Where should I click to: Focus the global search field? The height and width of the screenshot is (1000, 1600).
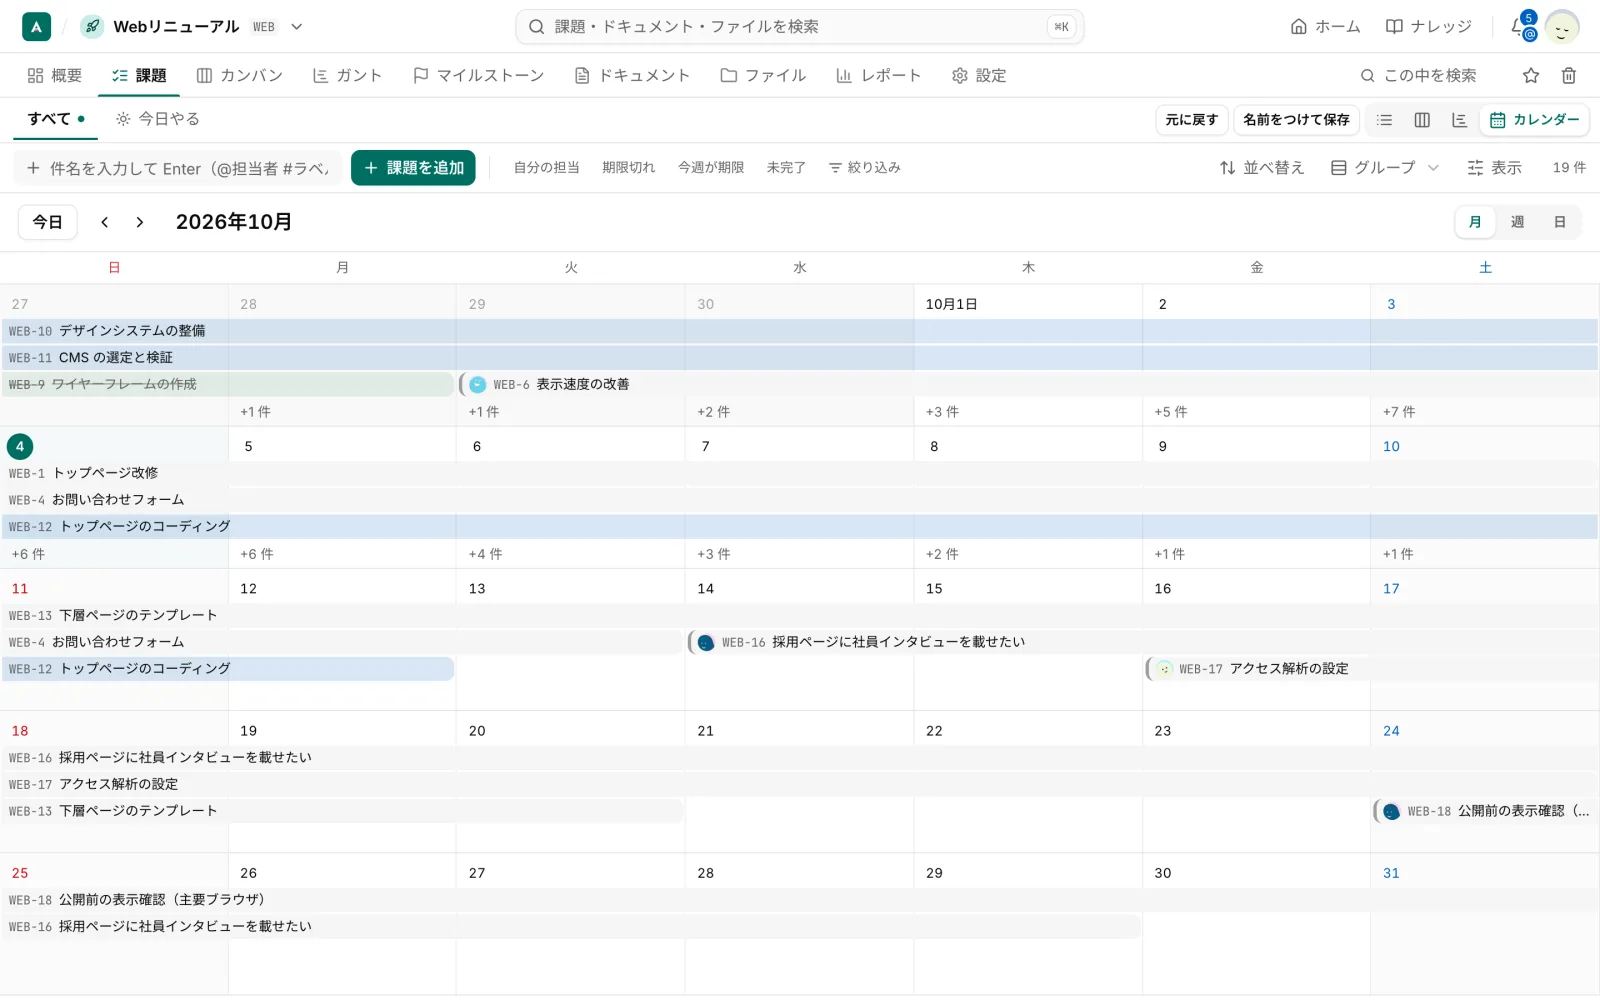799,27
